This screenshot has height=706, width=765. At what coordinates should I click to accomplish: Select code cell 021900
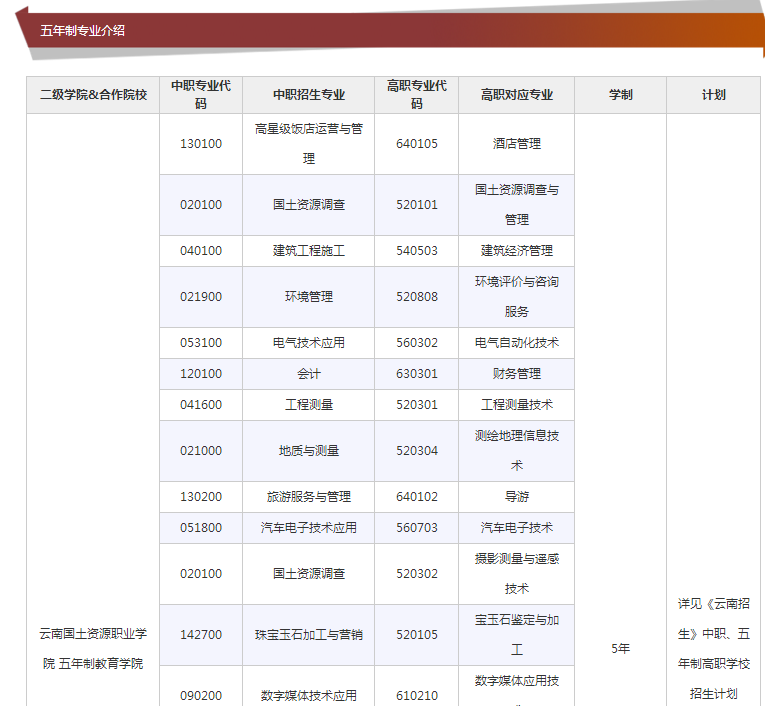201,297
